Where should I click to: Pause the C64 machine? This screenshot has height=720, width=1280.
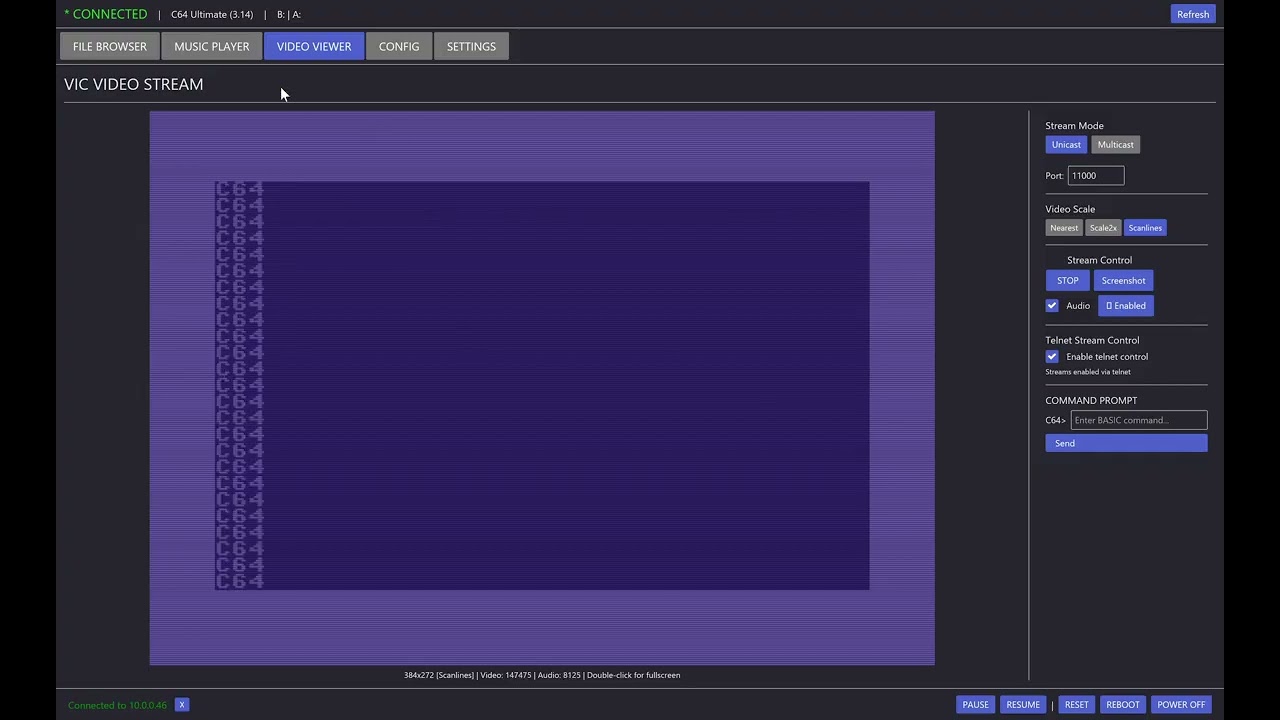point(975,705)
